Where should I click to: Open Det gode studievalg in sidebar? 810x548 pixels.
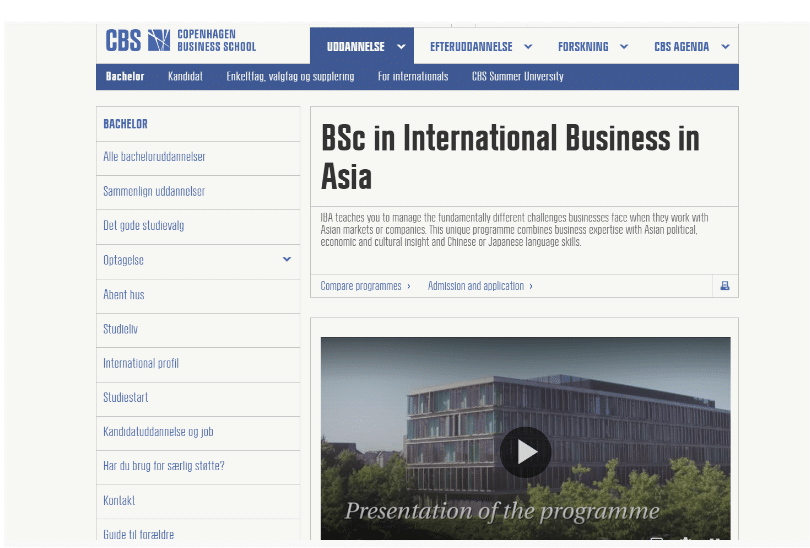[198, 226]
